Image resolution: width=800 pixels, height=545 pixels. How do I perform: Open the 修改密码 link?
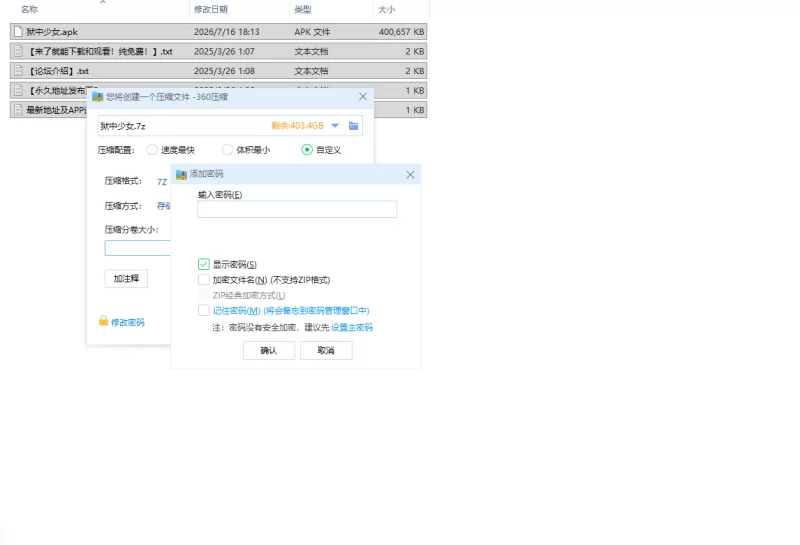click(x=128, y=323)
